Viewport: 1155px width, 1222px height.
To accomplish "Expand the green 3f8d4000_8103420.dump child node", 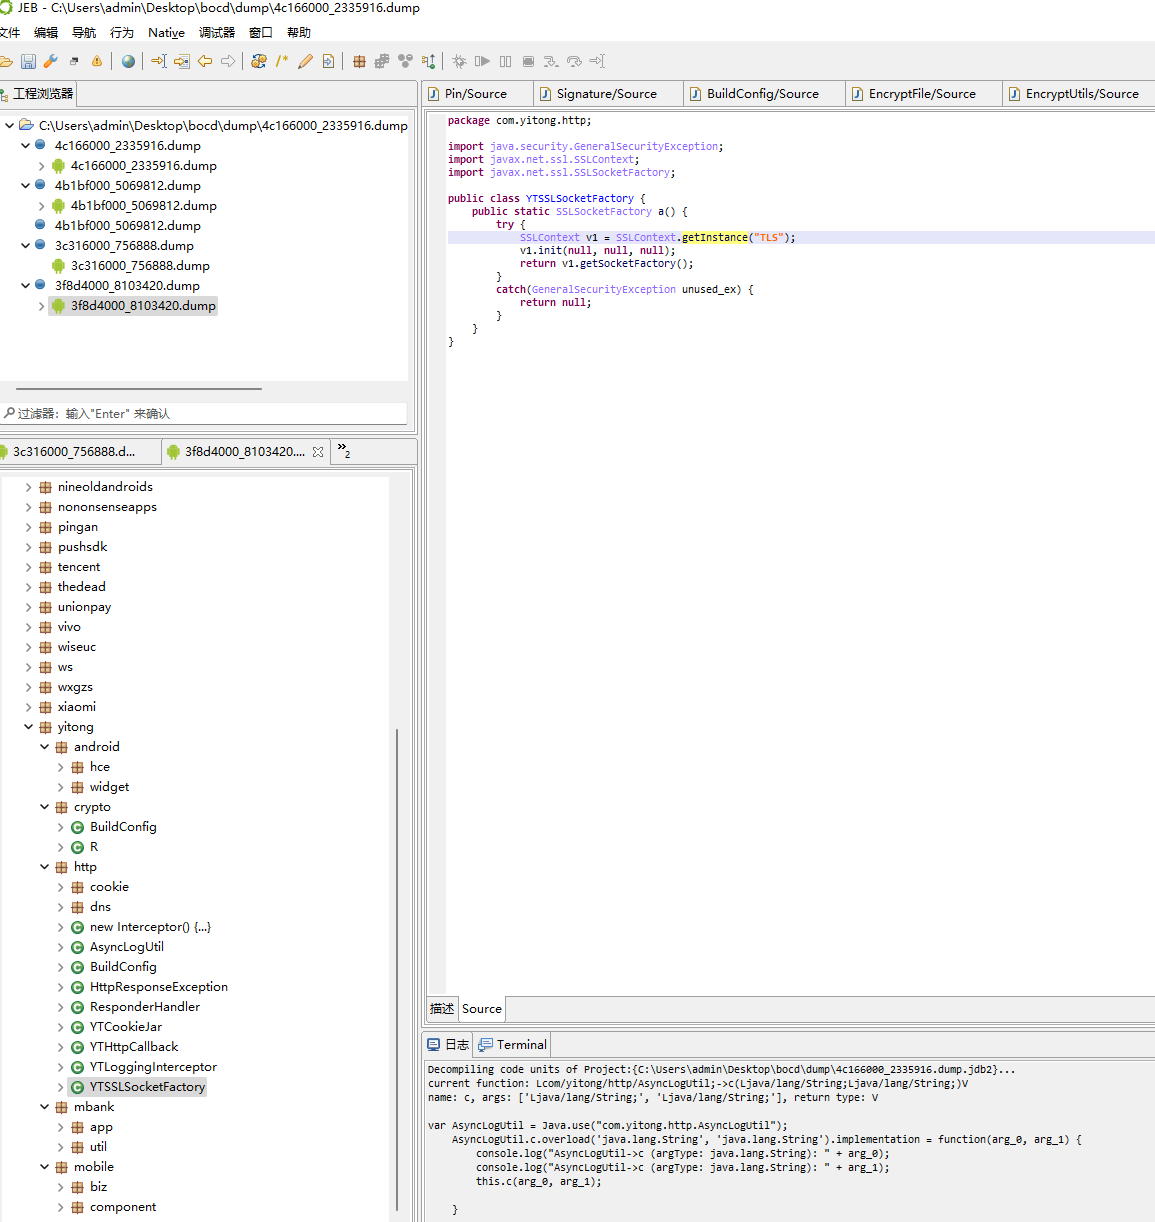I will [x=41, y=306].
